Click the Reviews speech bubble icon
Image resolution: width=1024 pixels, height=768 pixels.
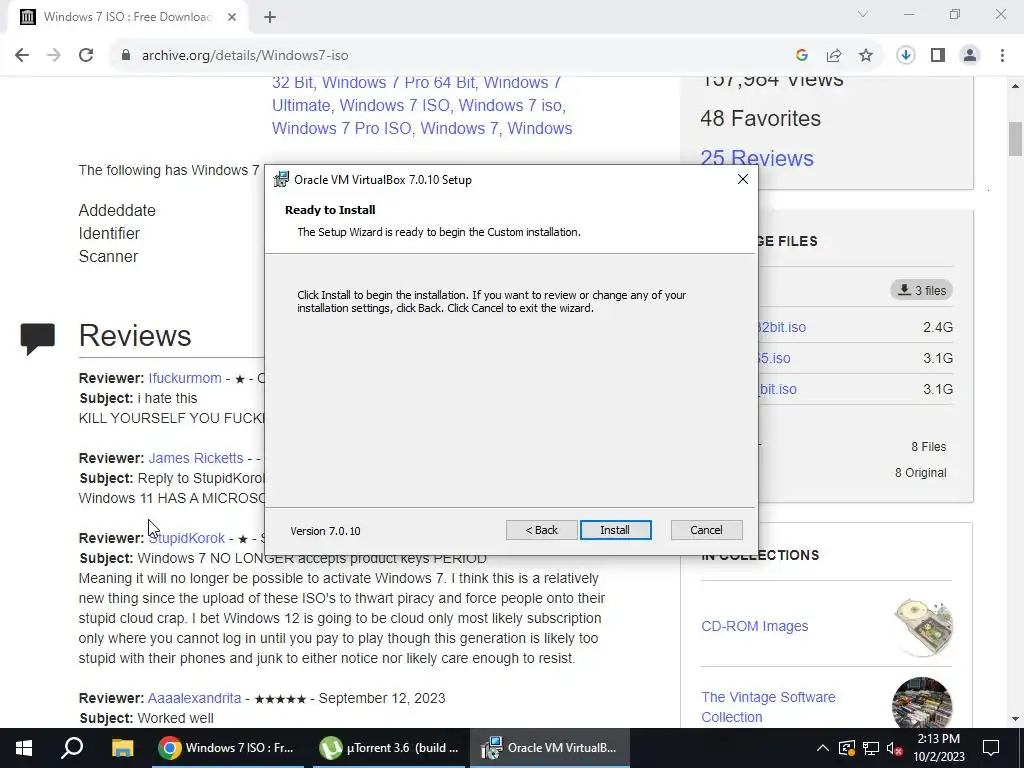tap(38, 339)
